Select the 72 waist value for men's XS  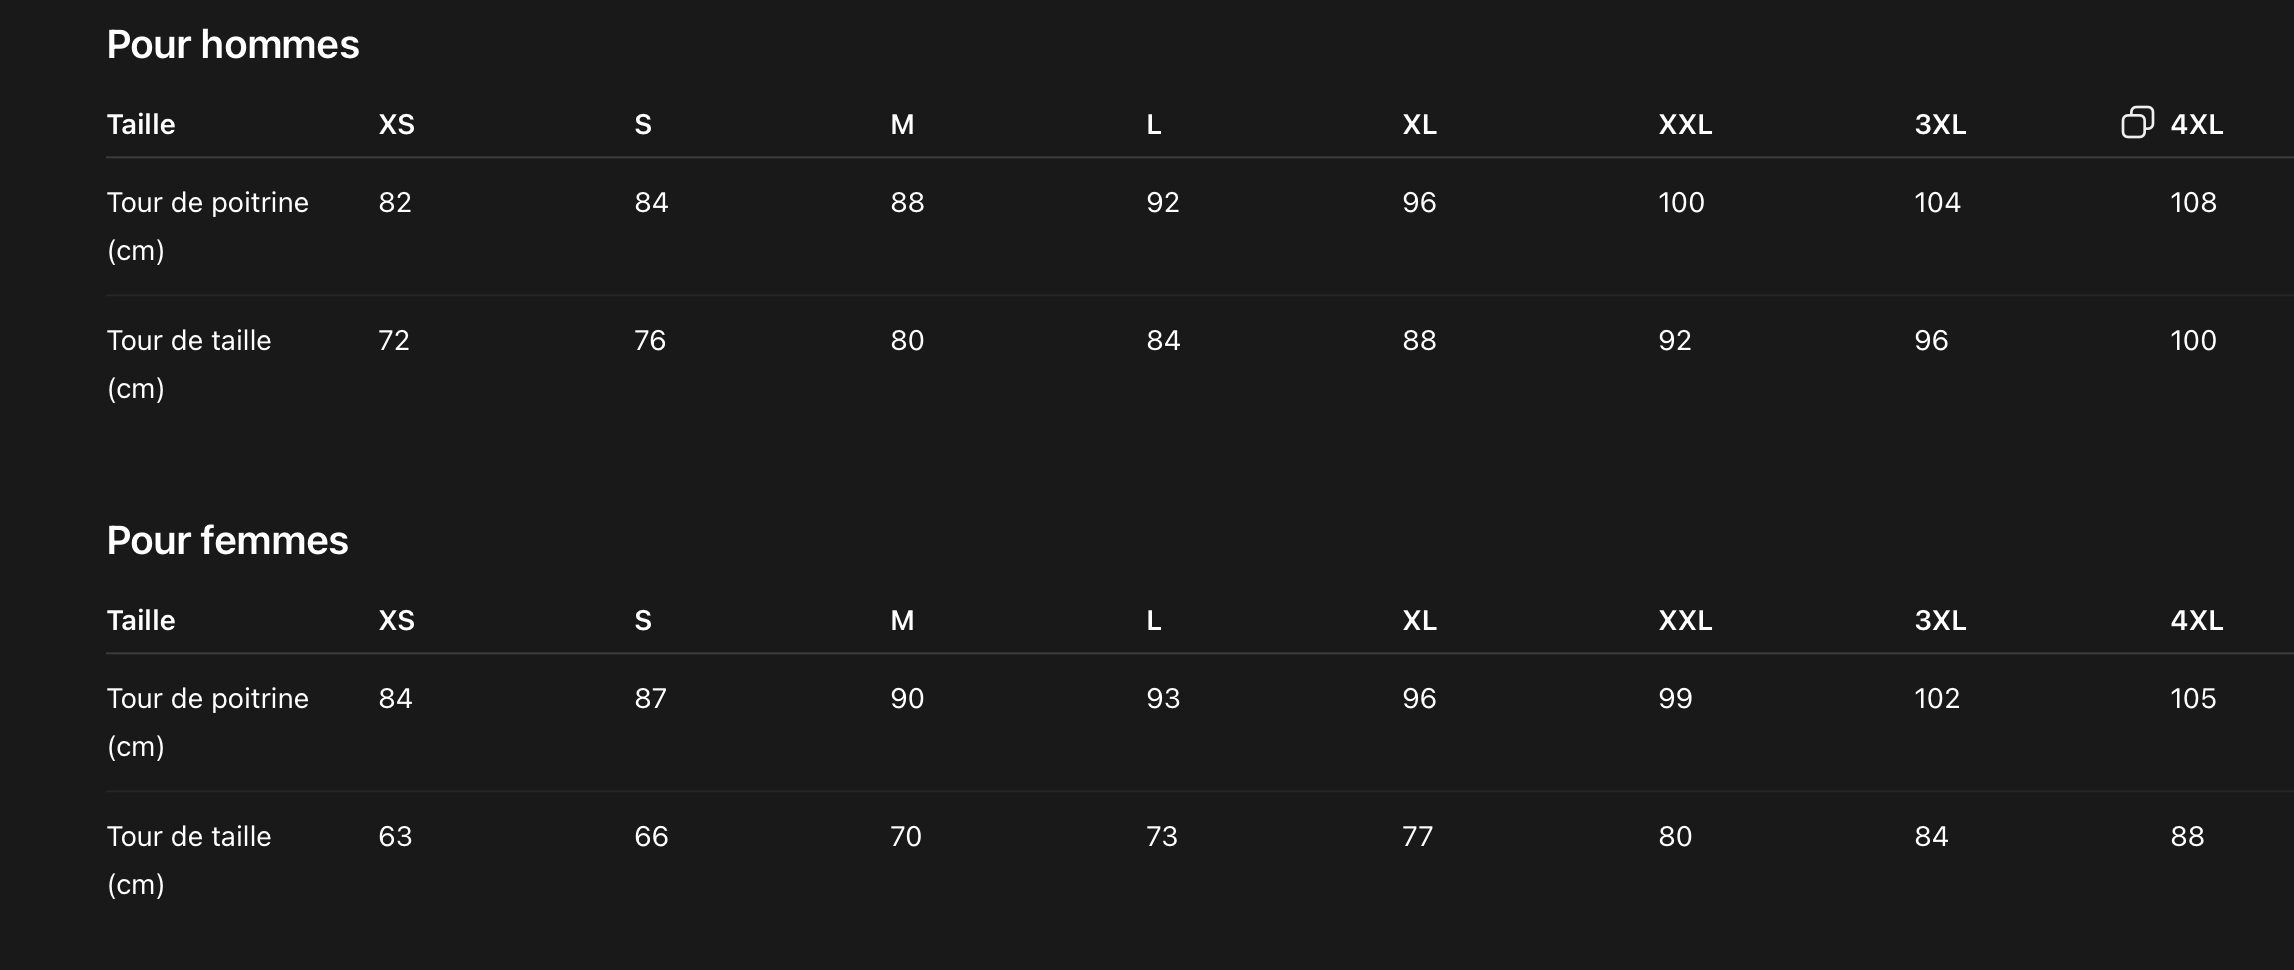click(394, 341)
